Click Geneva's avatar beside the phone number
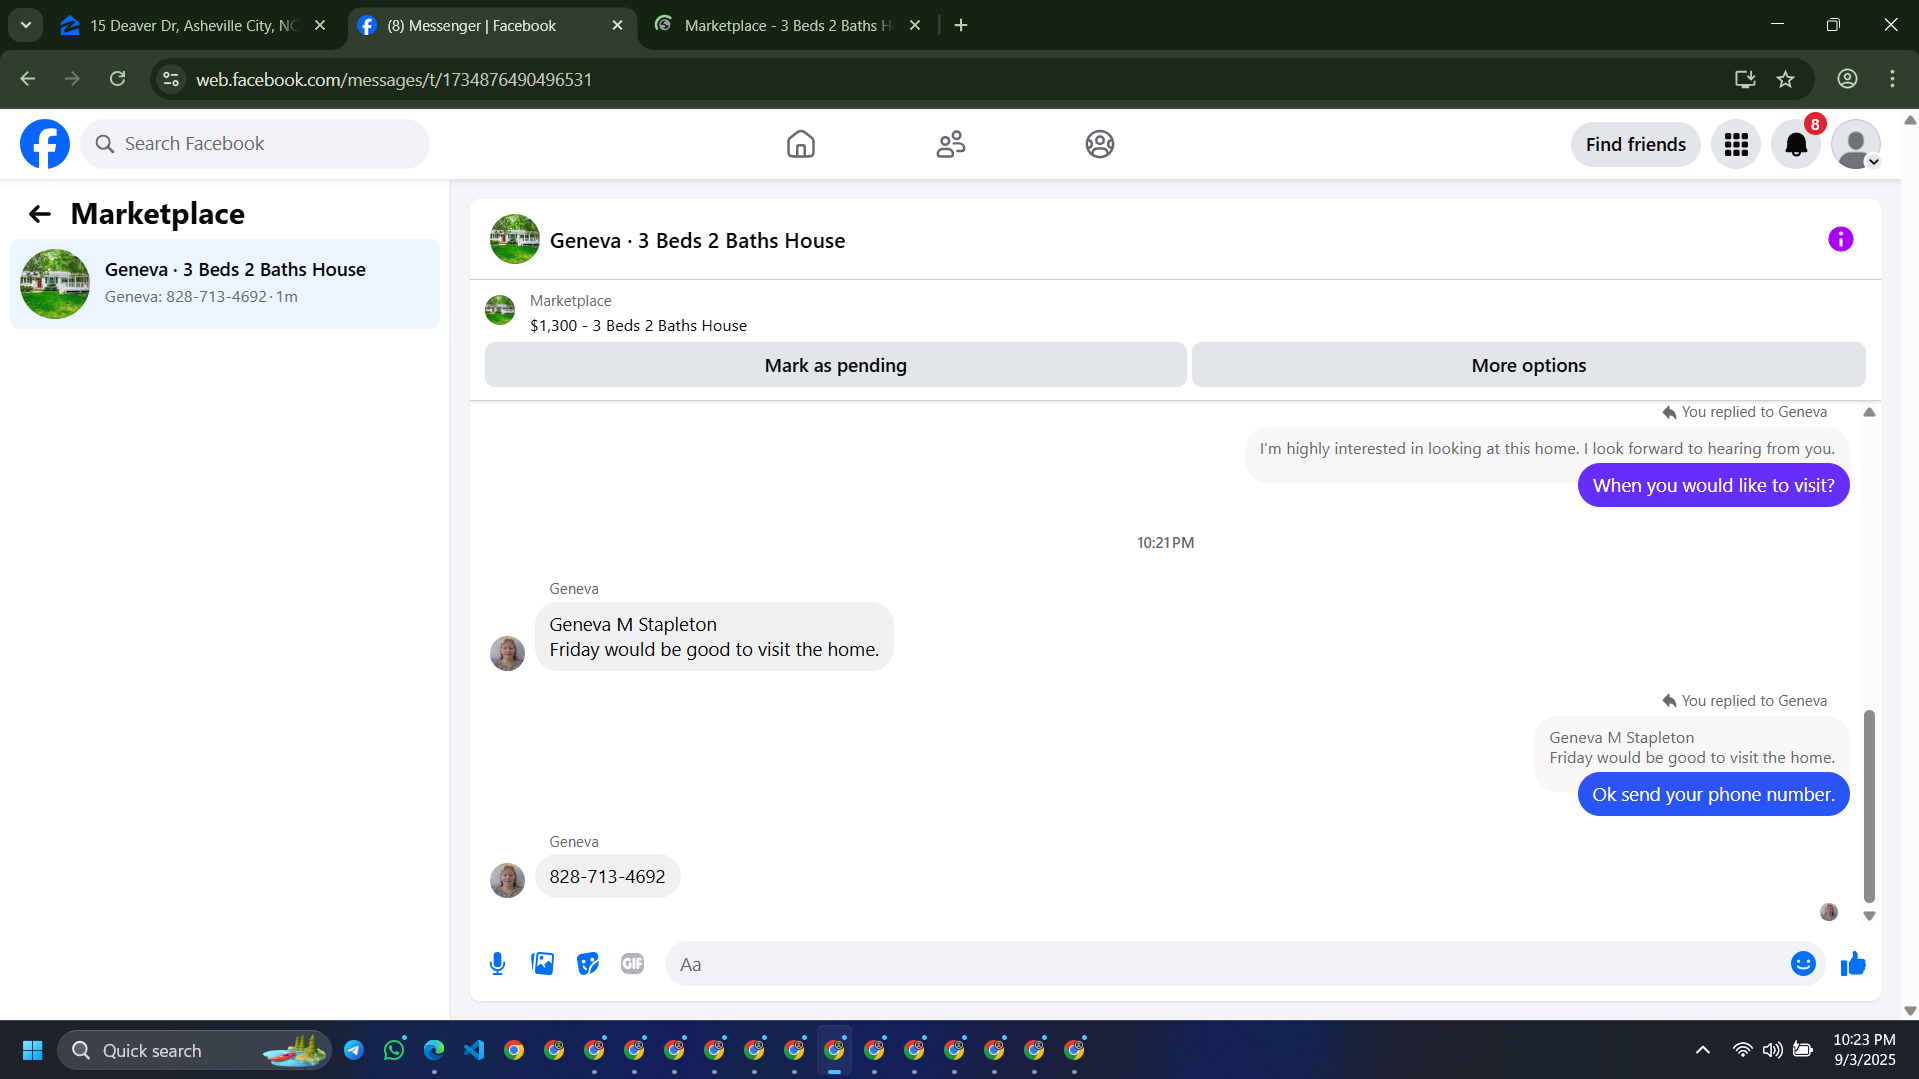The height and width of the screenshot is (1079, 1919). [x=507, y=881]
